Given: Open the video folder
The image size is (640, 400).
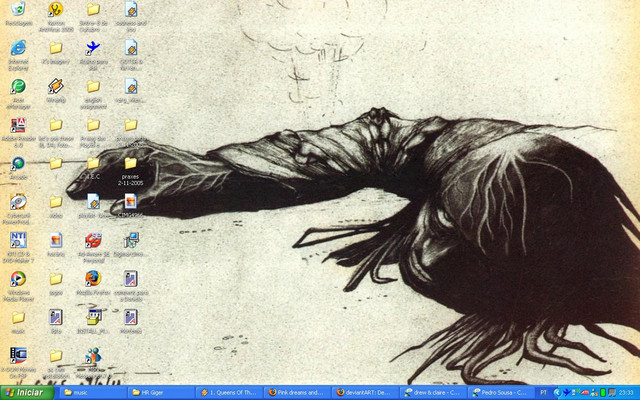Looking at the screenshot, I should [x=56, y=202].
